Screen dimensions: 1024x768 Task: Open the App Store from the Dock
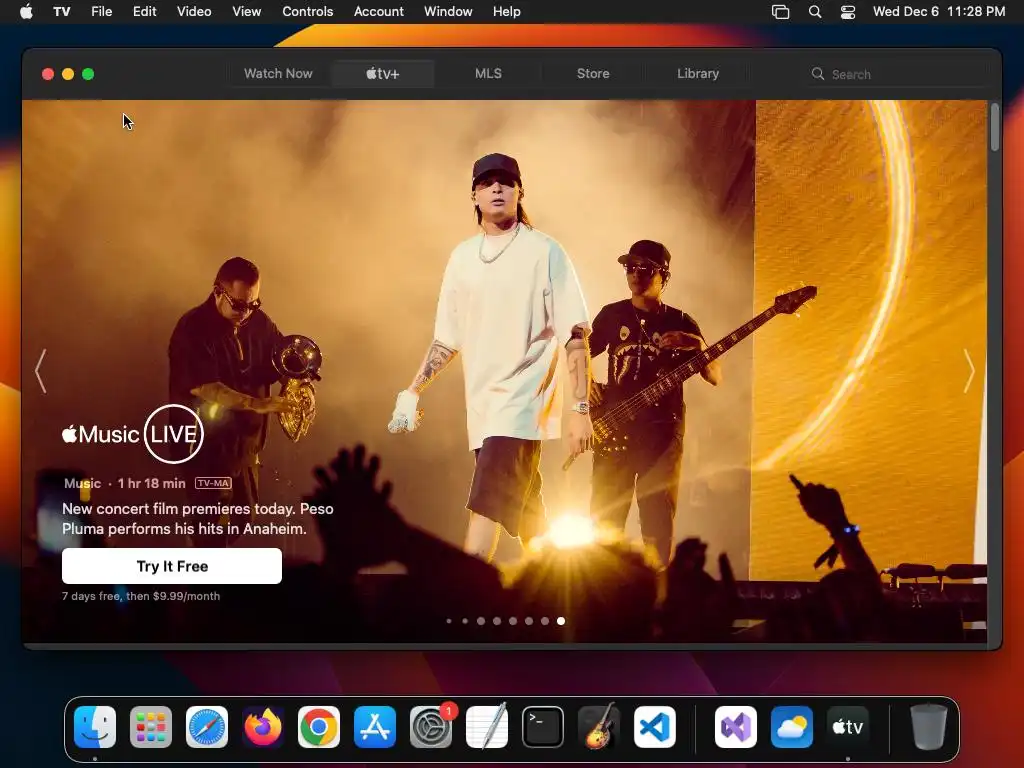pos(375,727)
